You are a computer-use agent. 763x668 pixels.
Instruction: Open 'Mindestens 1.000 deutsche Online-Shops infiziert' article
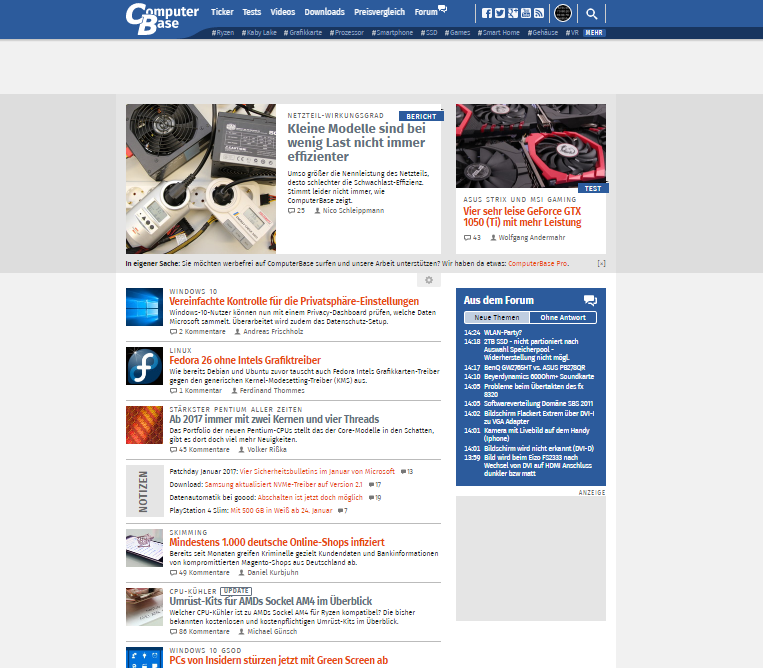277,542
